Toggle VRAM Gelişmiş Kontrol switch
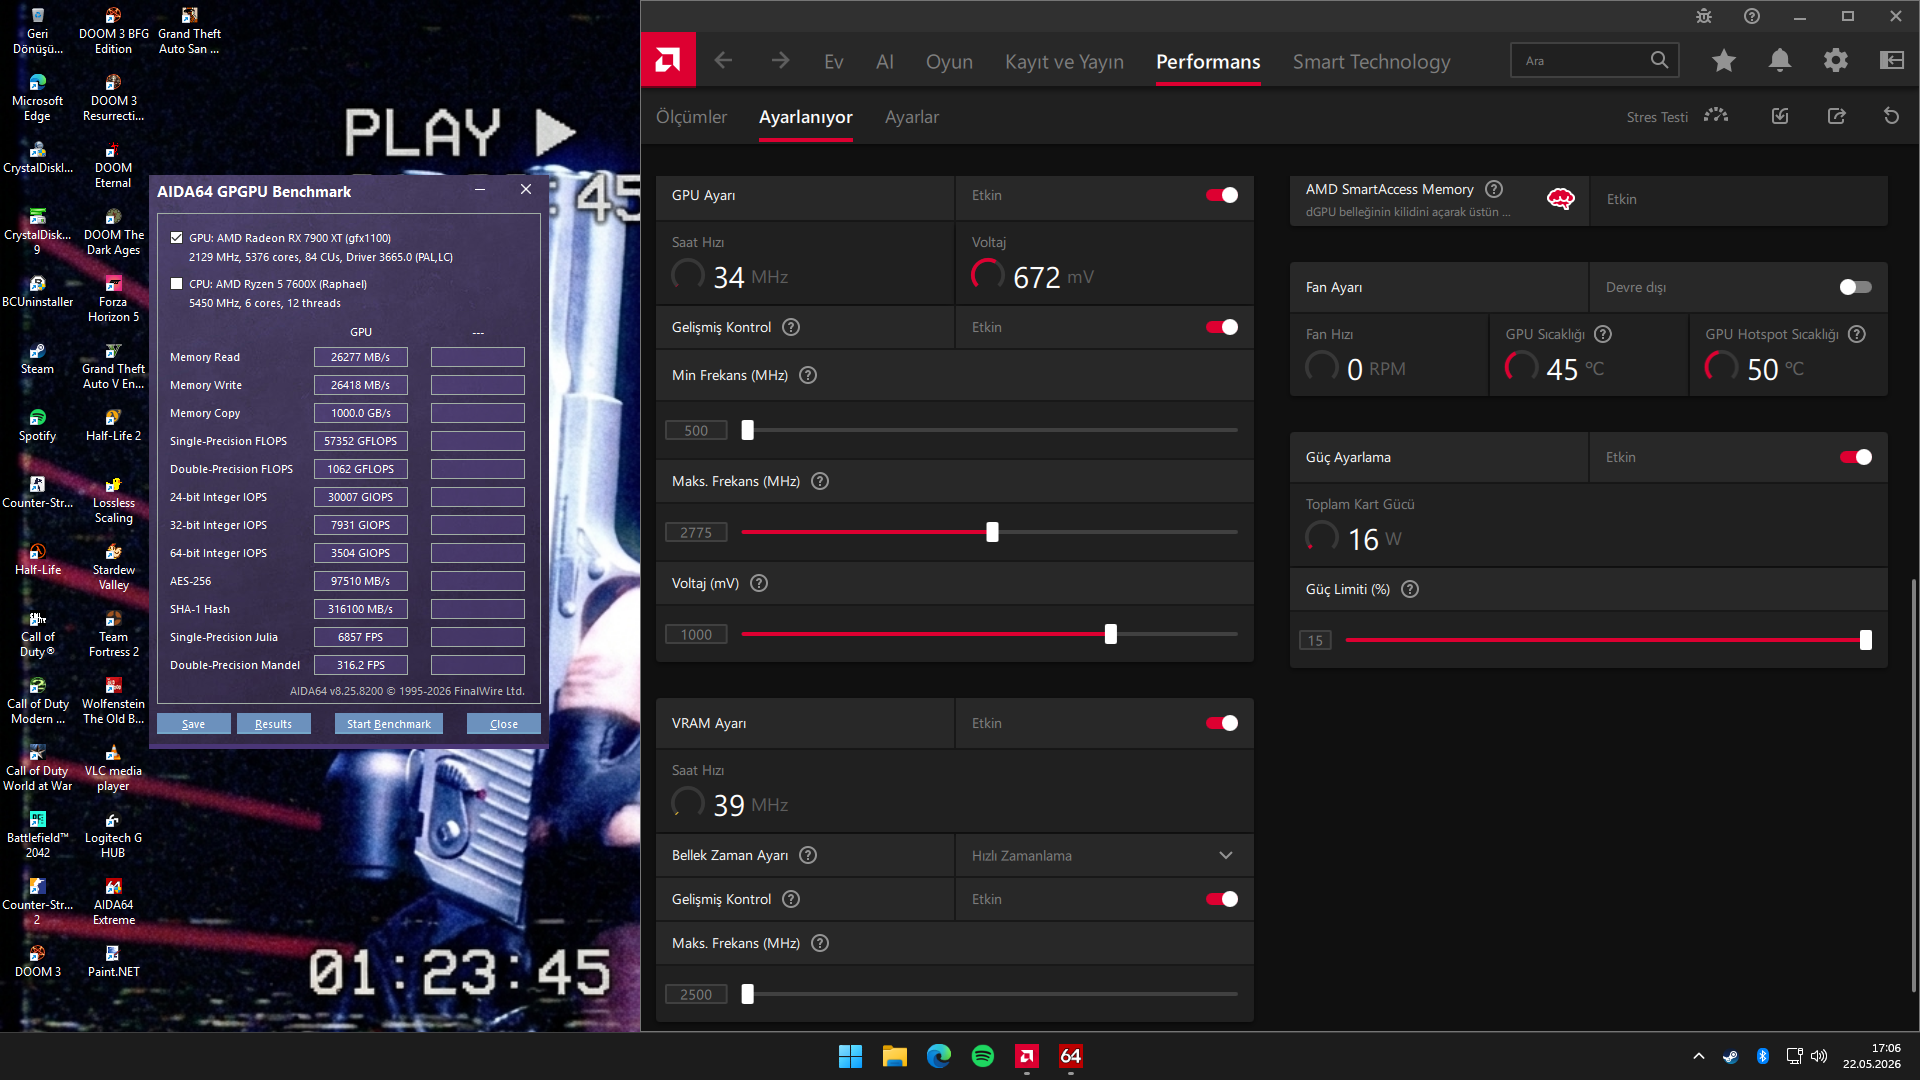The image size is (1920, 1080). coord(1222,899)
